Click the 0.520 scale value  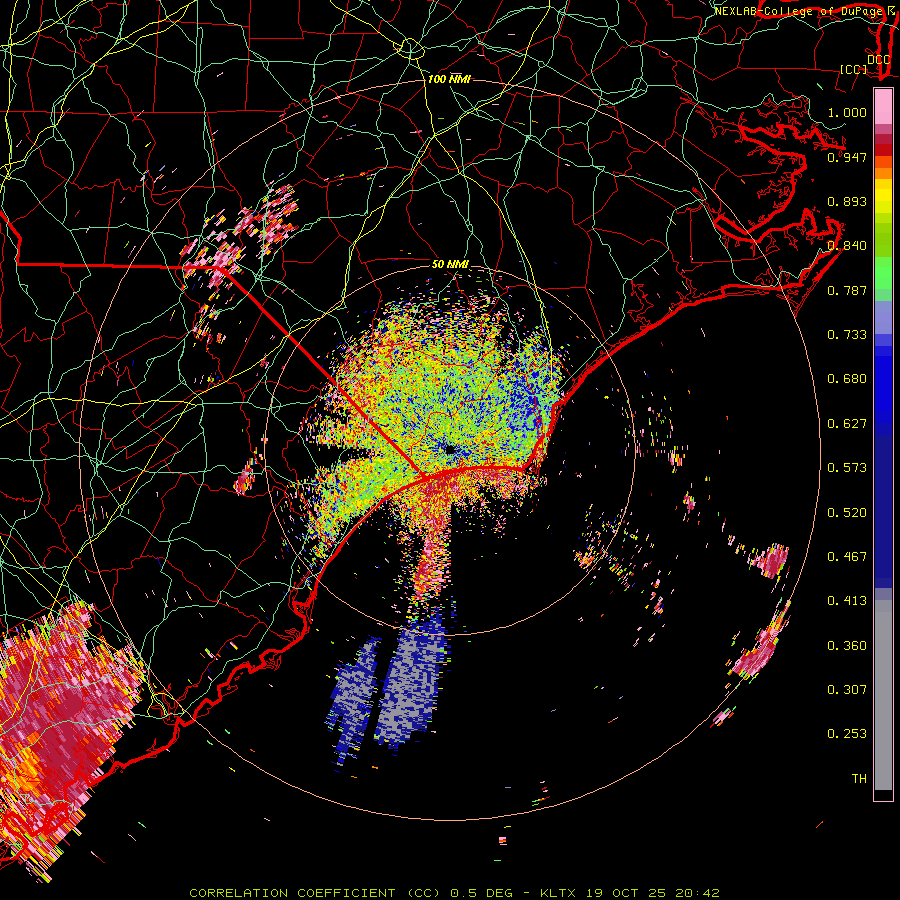[847, 513]
